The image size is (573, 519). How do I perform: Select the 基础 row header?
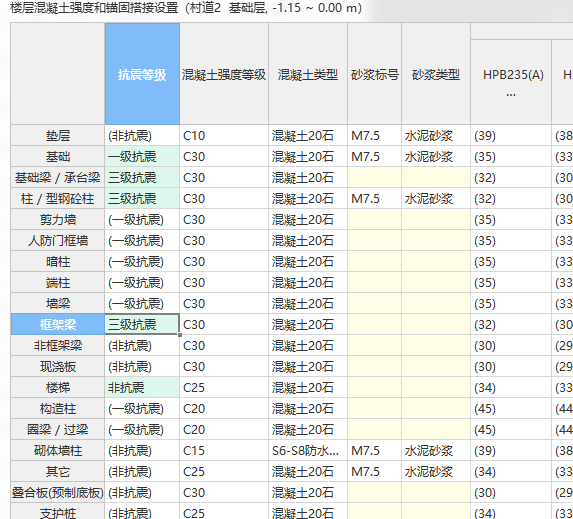(x=58, y=156)
